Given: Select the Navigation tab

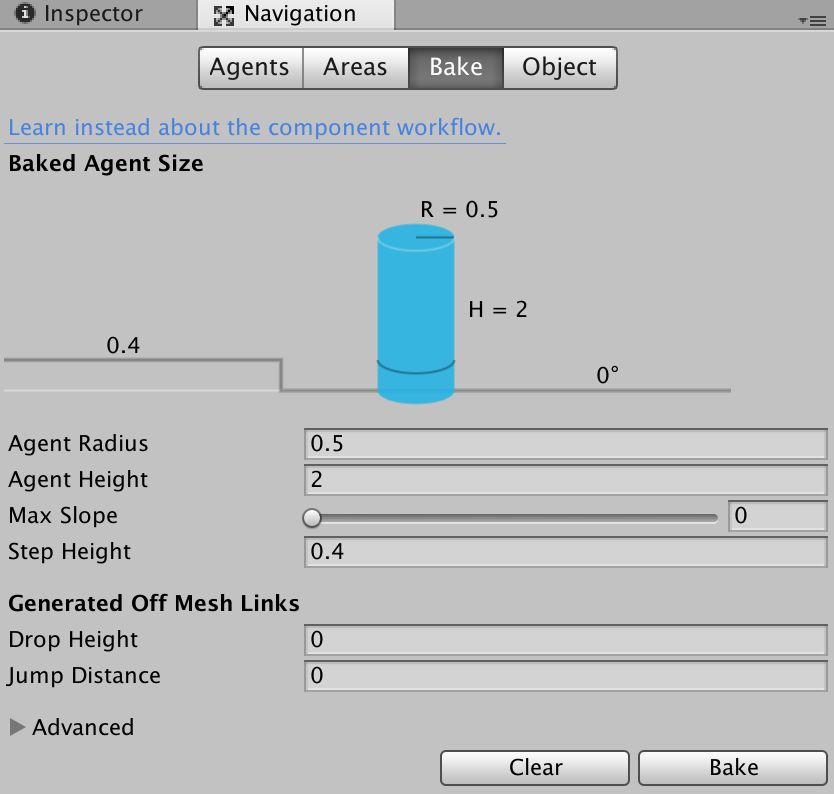Looking at the screenshot, I should [299, 14].
